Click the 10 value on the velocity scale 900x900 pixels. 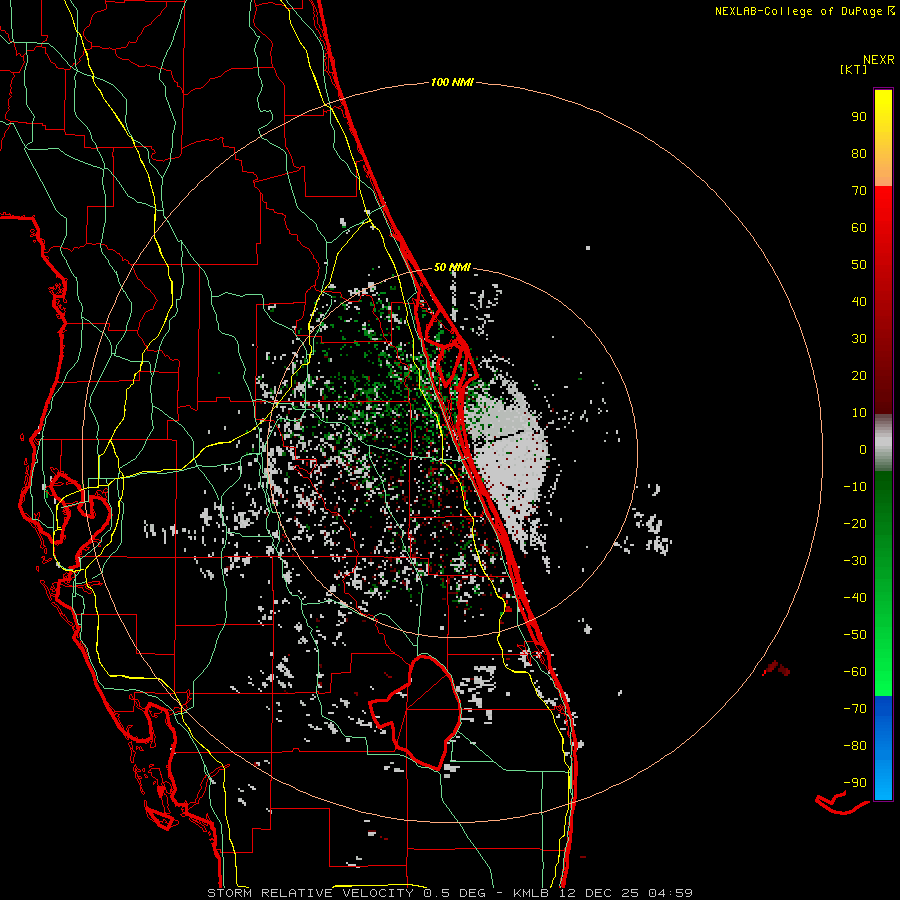tap(859, 413)
